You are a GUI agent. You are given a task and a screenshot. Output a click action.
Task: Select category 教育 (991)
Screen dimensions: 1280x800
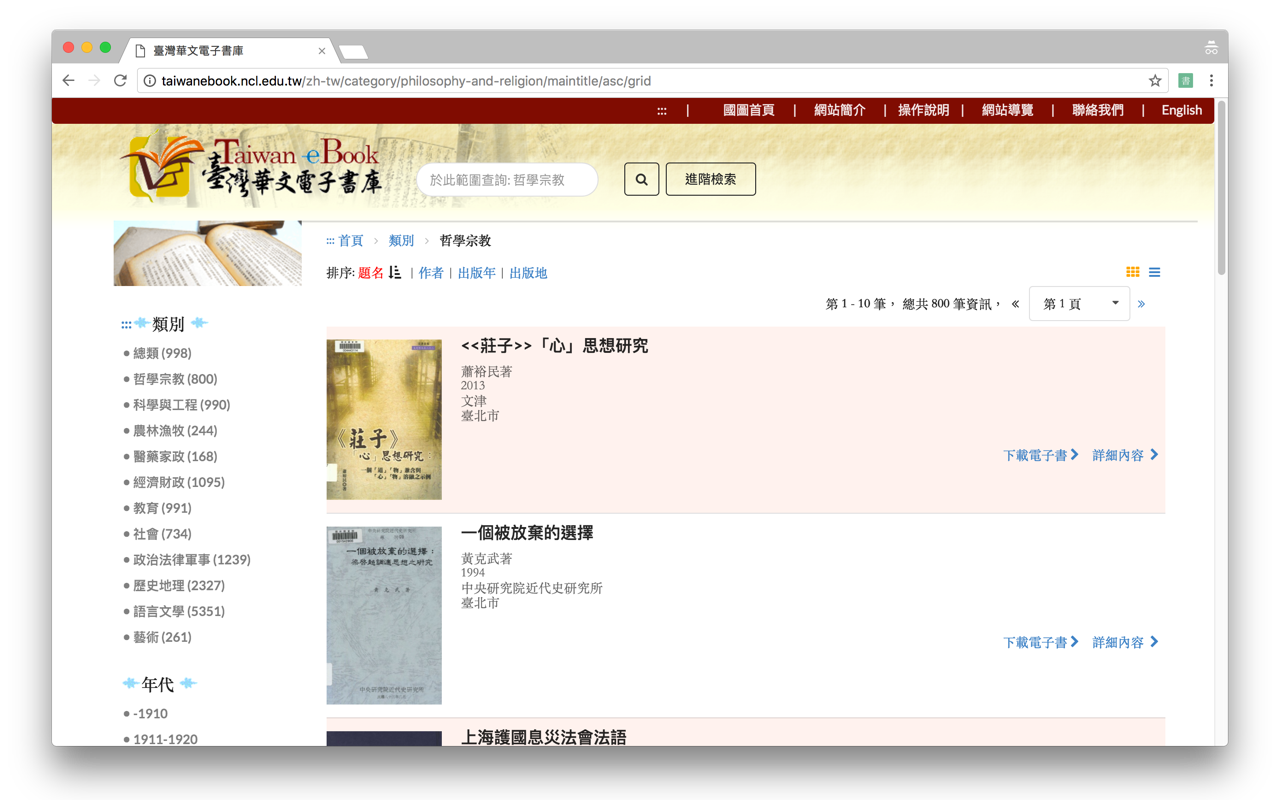(x=162, y=508)
